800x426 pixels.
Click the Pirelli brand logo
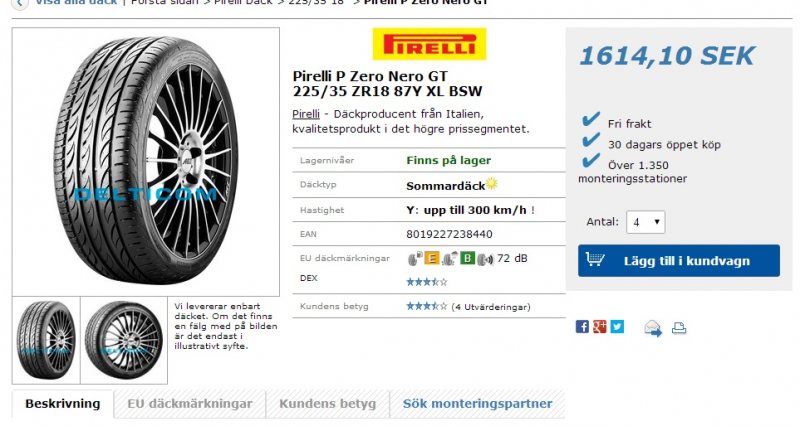point(429,44)
